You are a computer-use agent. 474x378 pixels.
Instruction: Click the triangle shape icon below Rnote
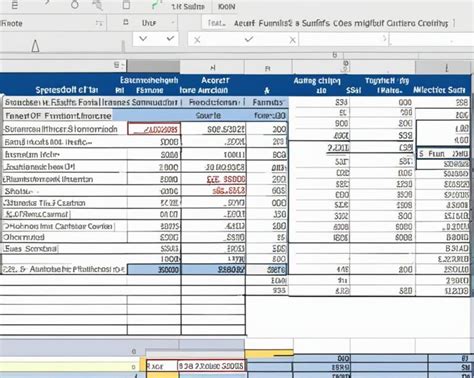point(35,46)
